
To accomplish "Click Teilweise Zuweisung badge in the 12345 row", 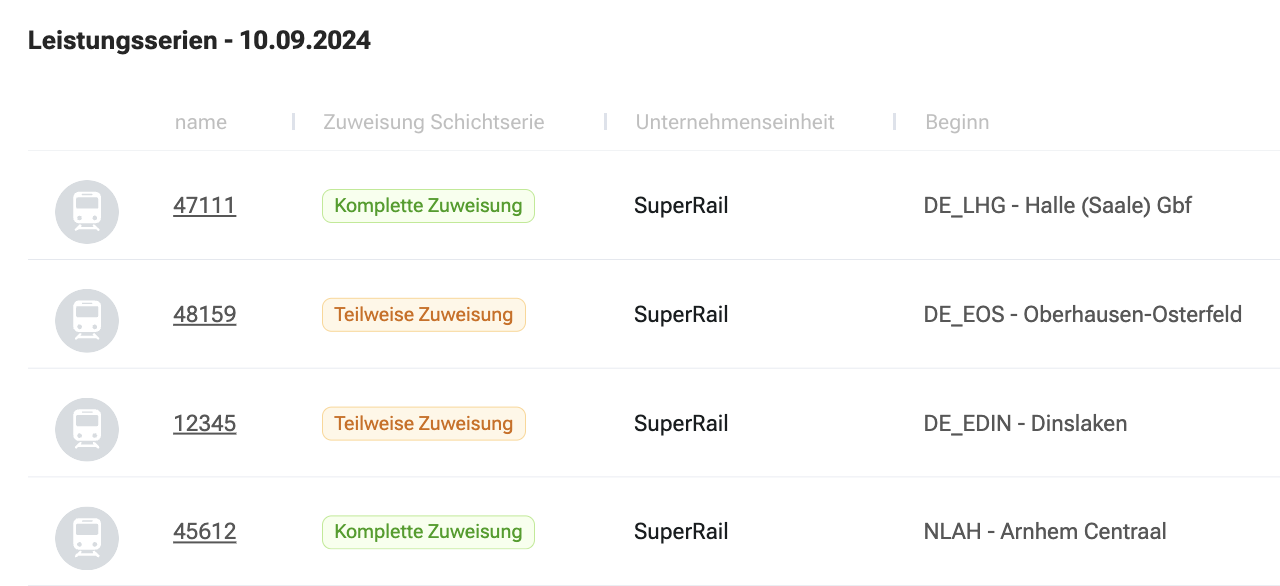I will (x=423, y=424).
